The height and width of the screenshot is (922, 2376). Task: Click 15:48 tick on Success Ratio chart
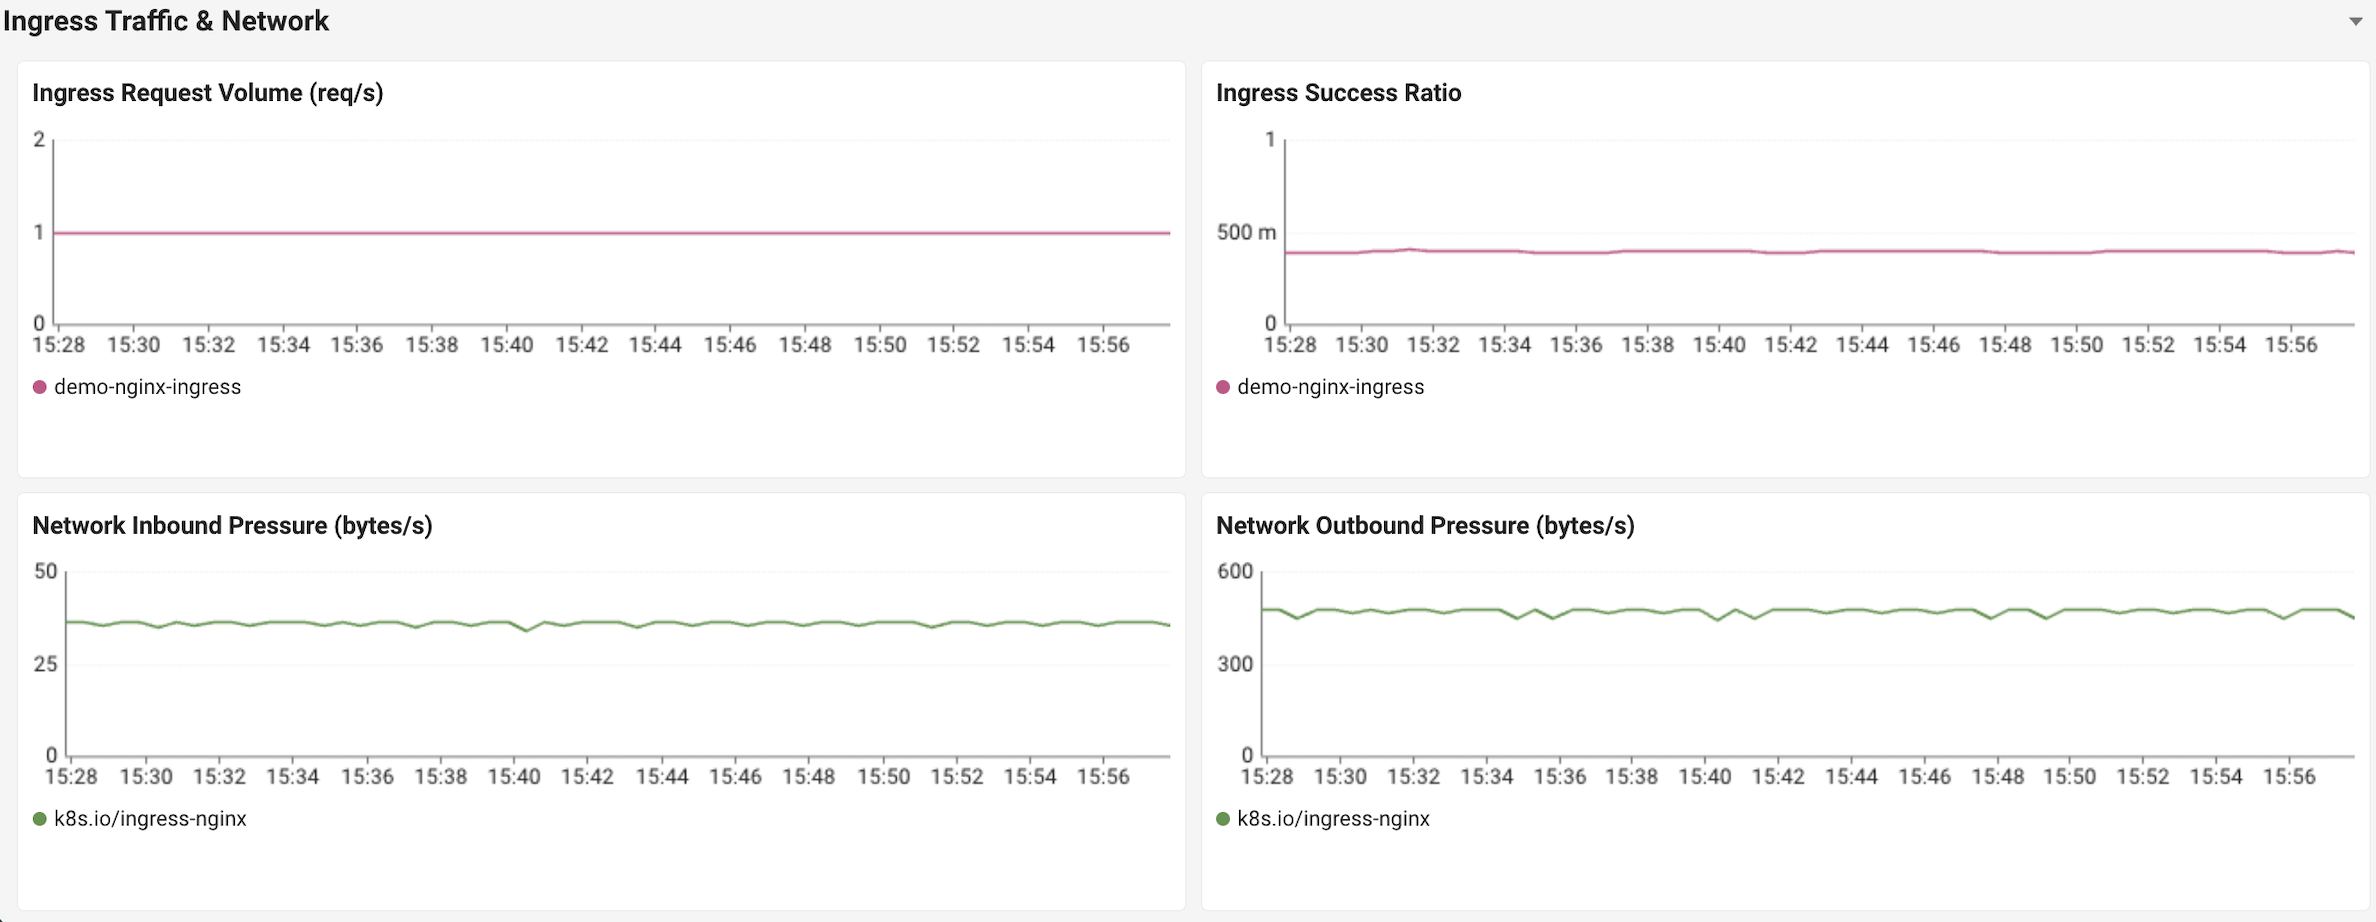pos(2005,345)
